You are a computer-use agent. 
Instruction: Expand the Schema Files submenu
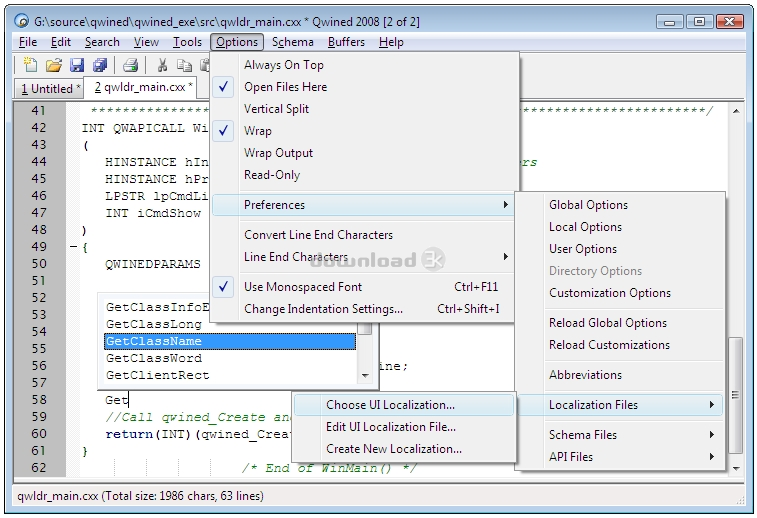click(620, 435)
